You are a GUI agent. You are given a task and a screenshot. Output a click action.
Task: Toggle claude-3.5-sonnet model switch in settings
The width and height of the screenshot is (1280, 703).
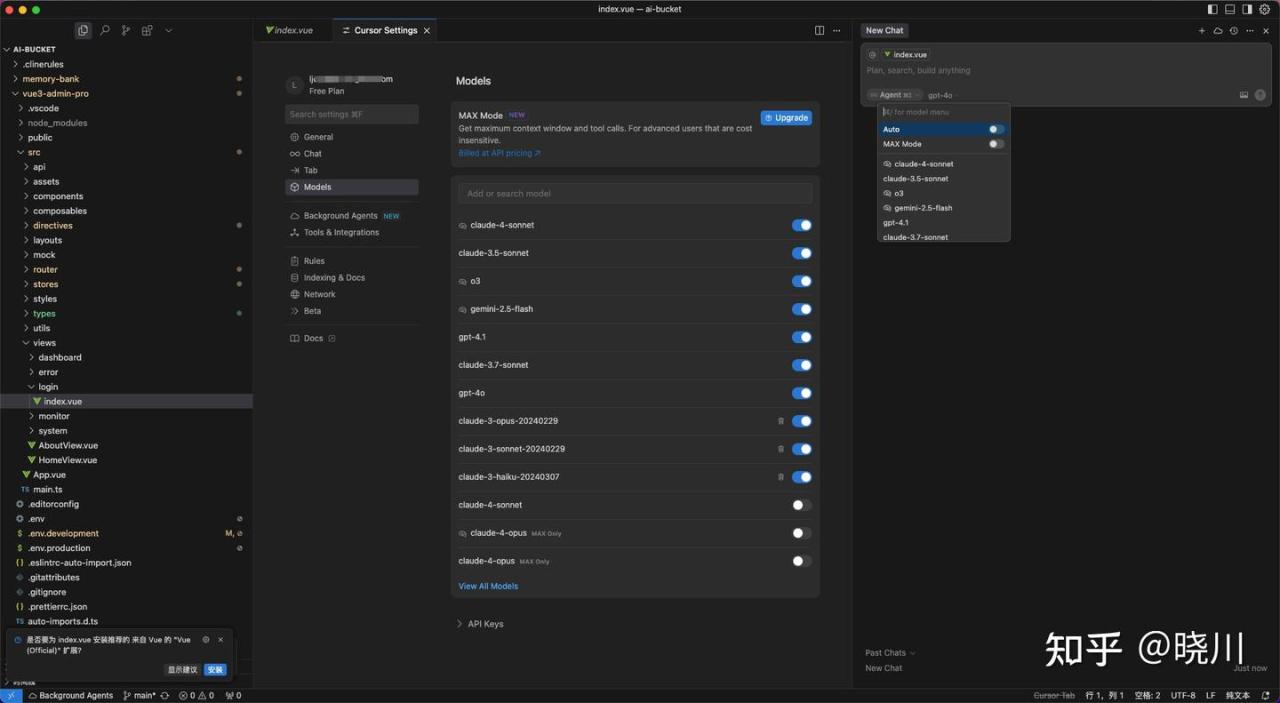tap(802, 253)
